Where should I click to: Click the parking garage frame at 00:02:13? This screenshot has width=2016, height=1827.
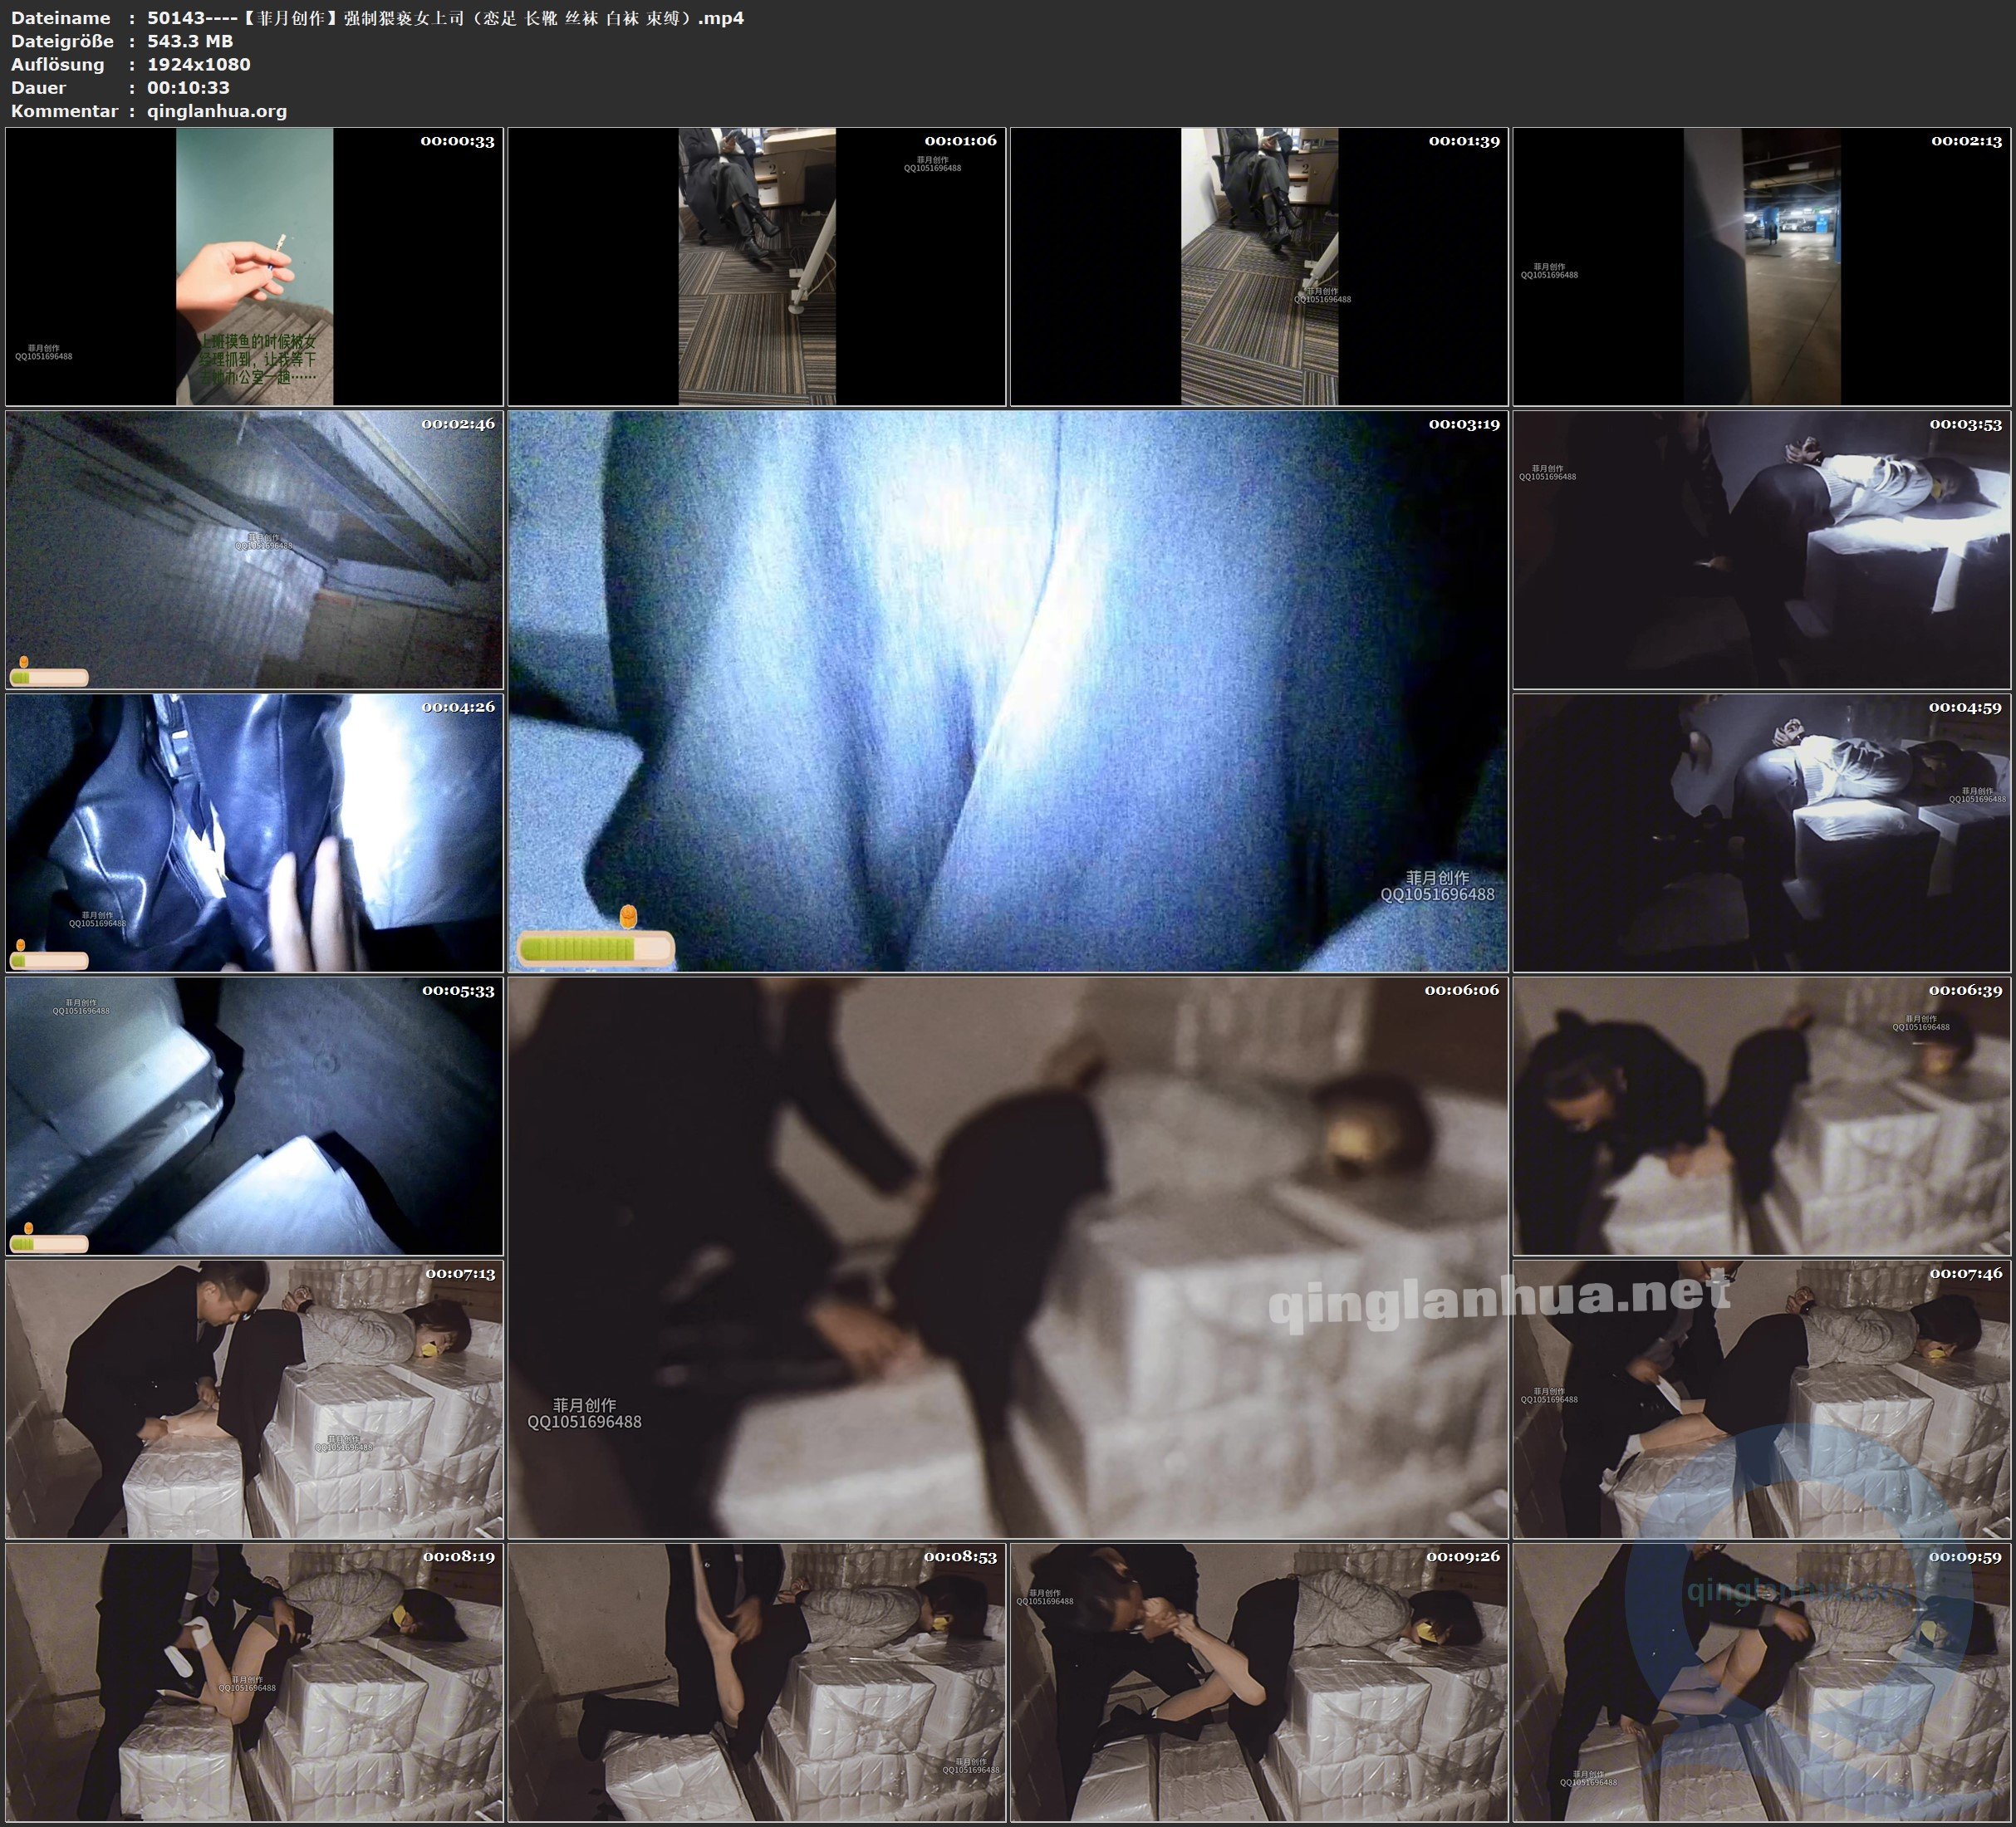pos(1761,266)
